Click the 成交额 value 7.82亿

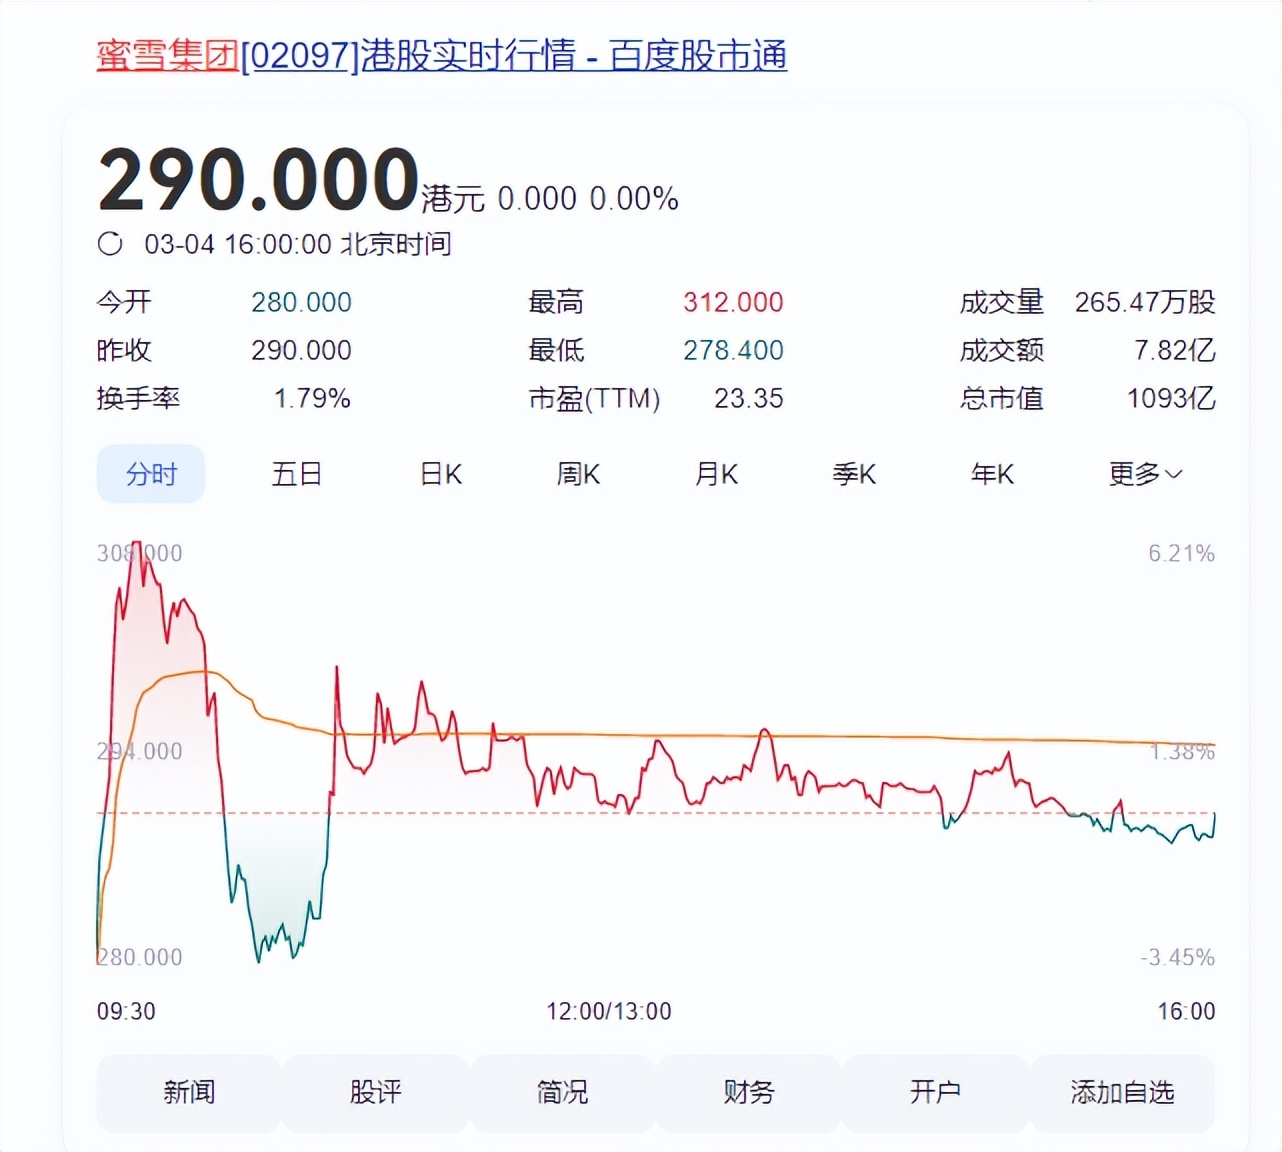tap(1174, 350)
